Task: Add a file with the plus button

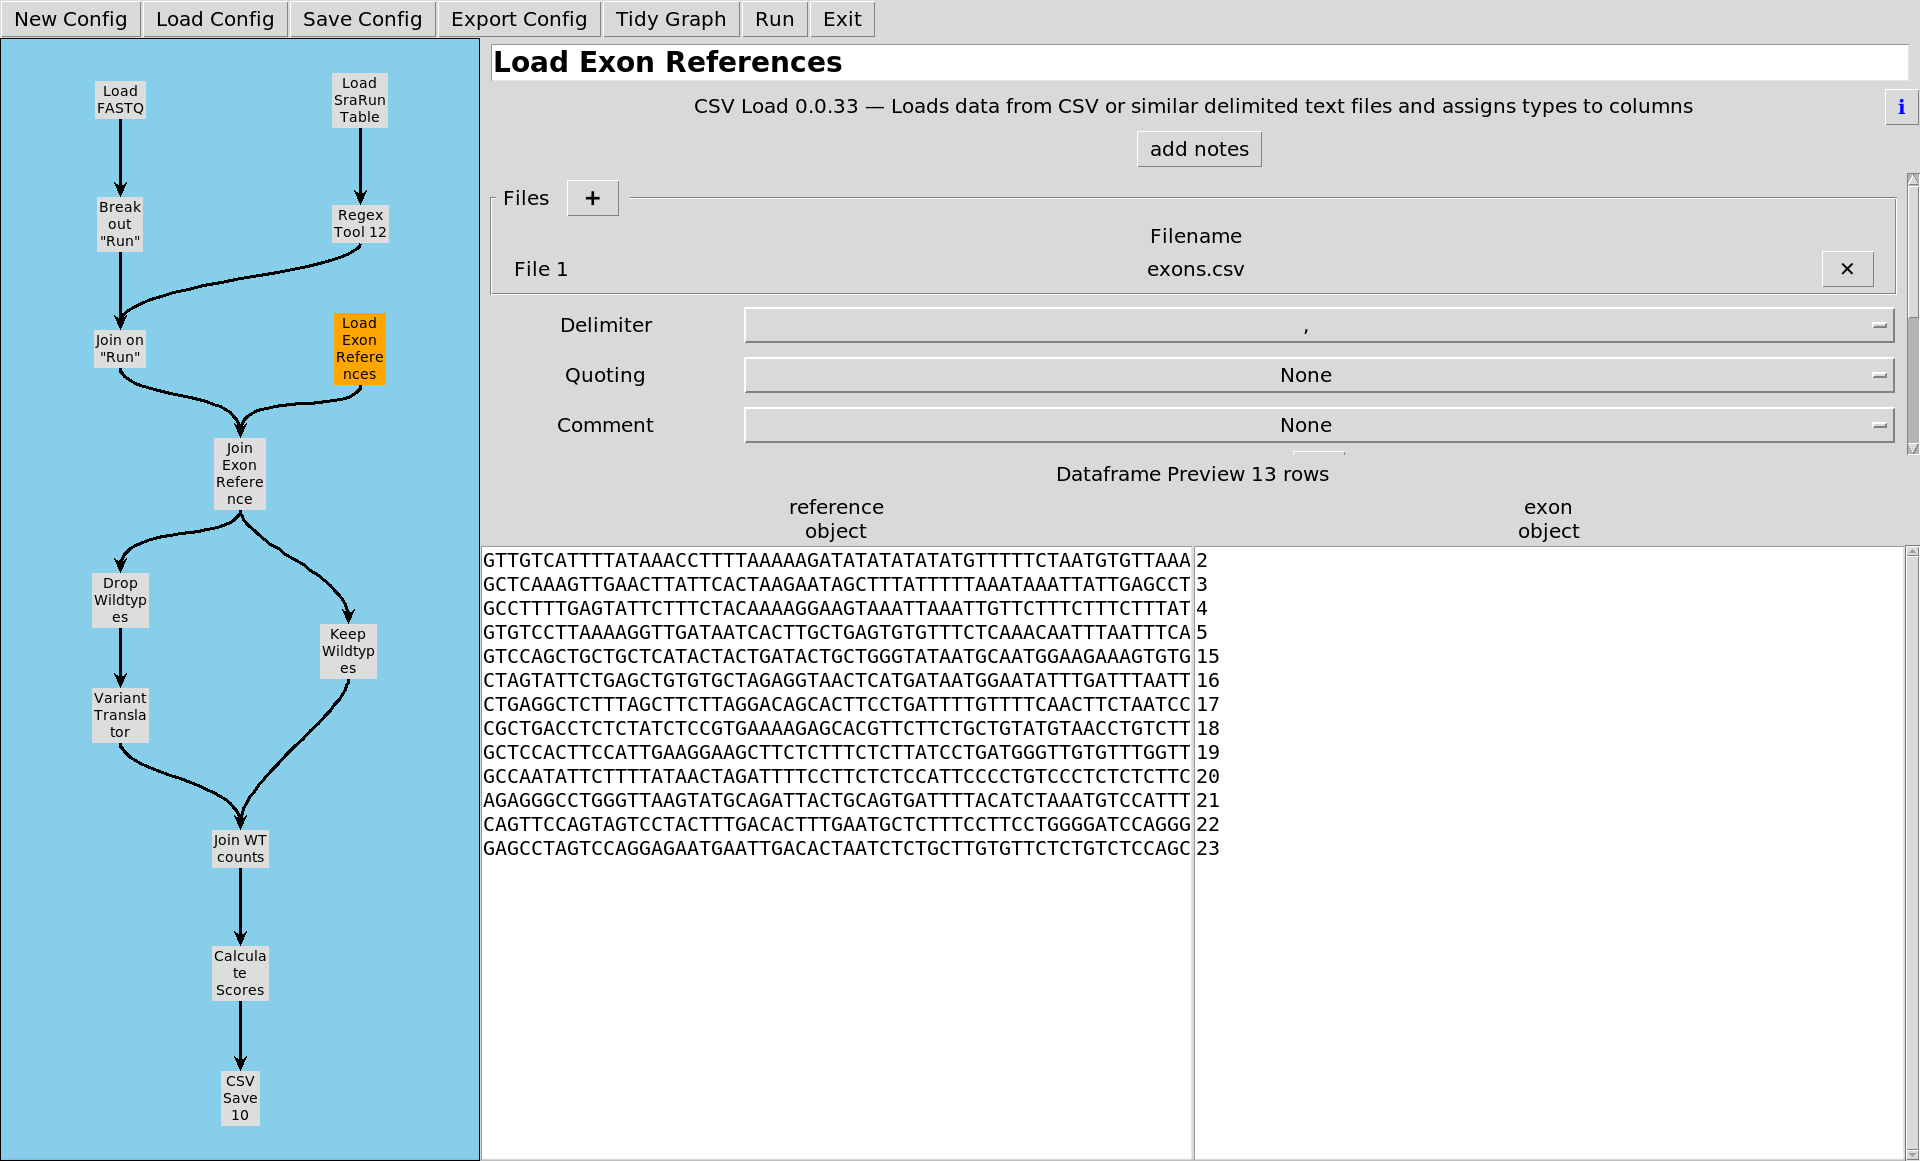Action: pos(592,198)
